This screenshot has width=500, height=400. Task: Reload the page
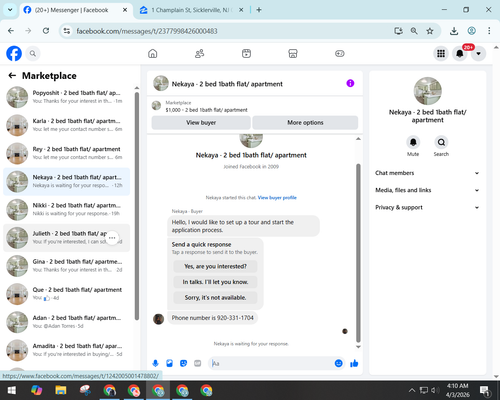click(46, 31)
